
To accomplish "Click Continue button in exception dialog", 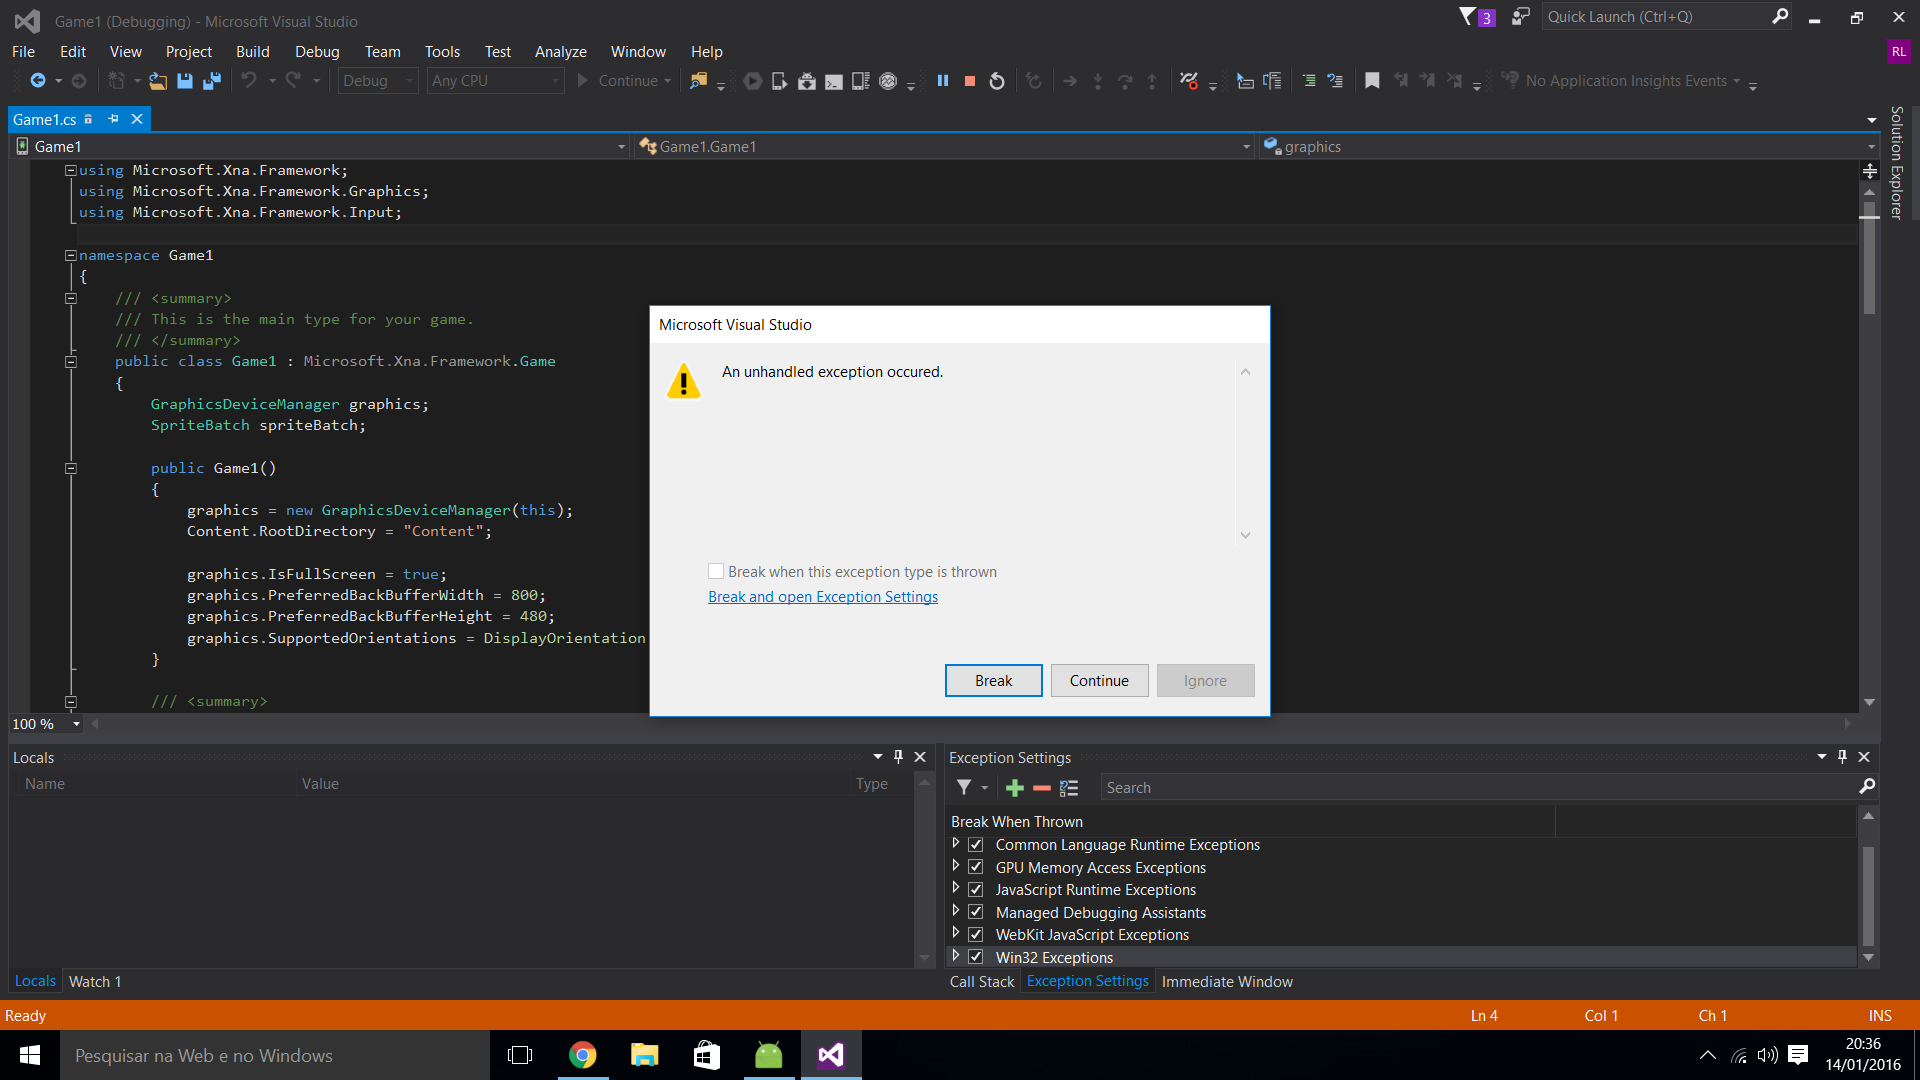I will tap(1099, 681).
